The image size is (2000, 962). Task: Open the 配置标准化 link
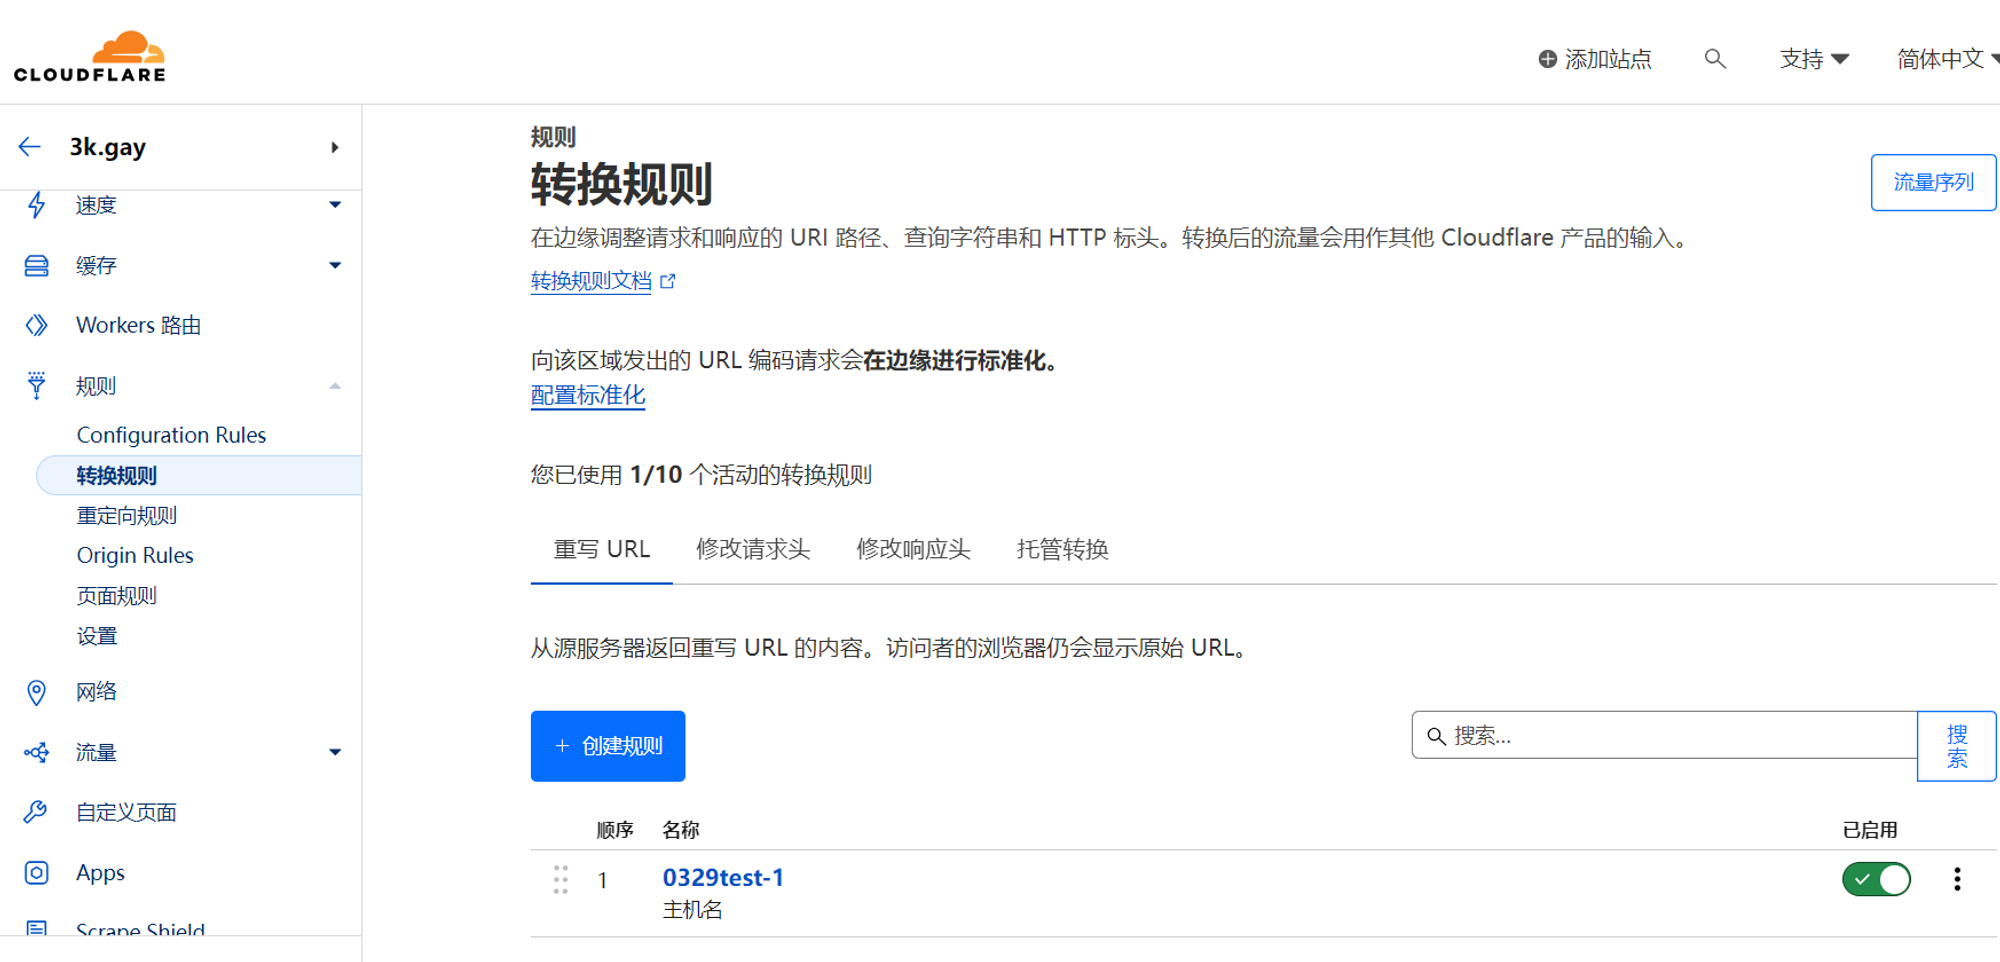click(588, 396)
